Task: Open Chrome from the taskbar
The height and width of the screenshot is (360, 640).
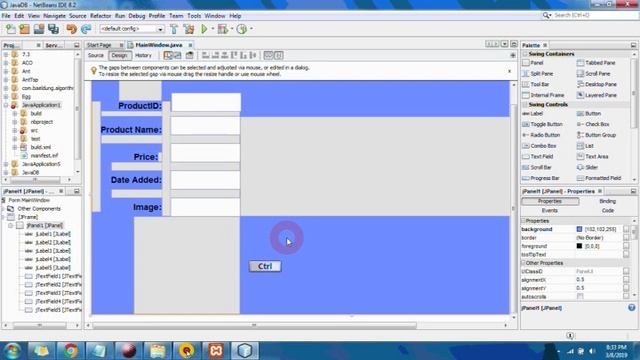Action: tap(70, 351)
